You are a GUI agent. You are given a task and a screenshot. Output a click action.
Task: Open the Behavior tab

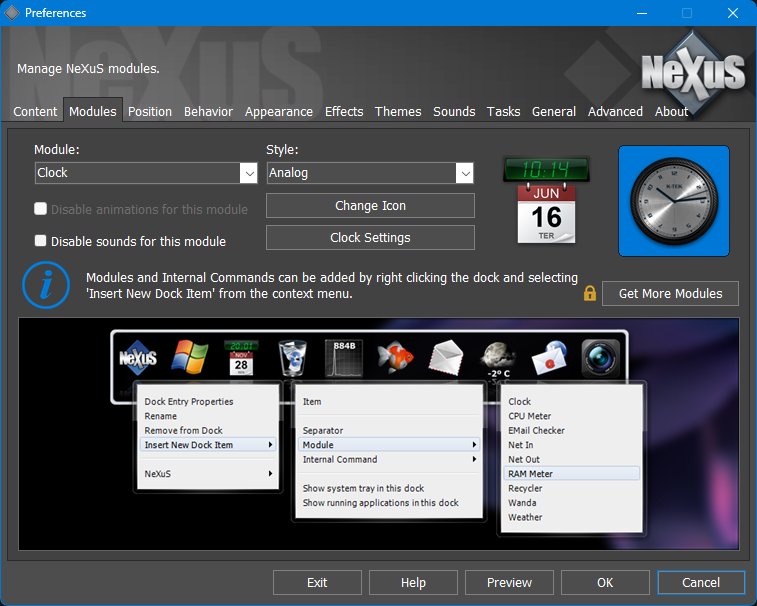208,112
